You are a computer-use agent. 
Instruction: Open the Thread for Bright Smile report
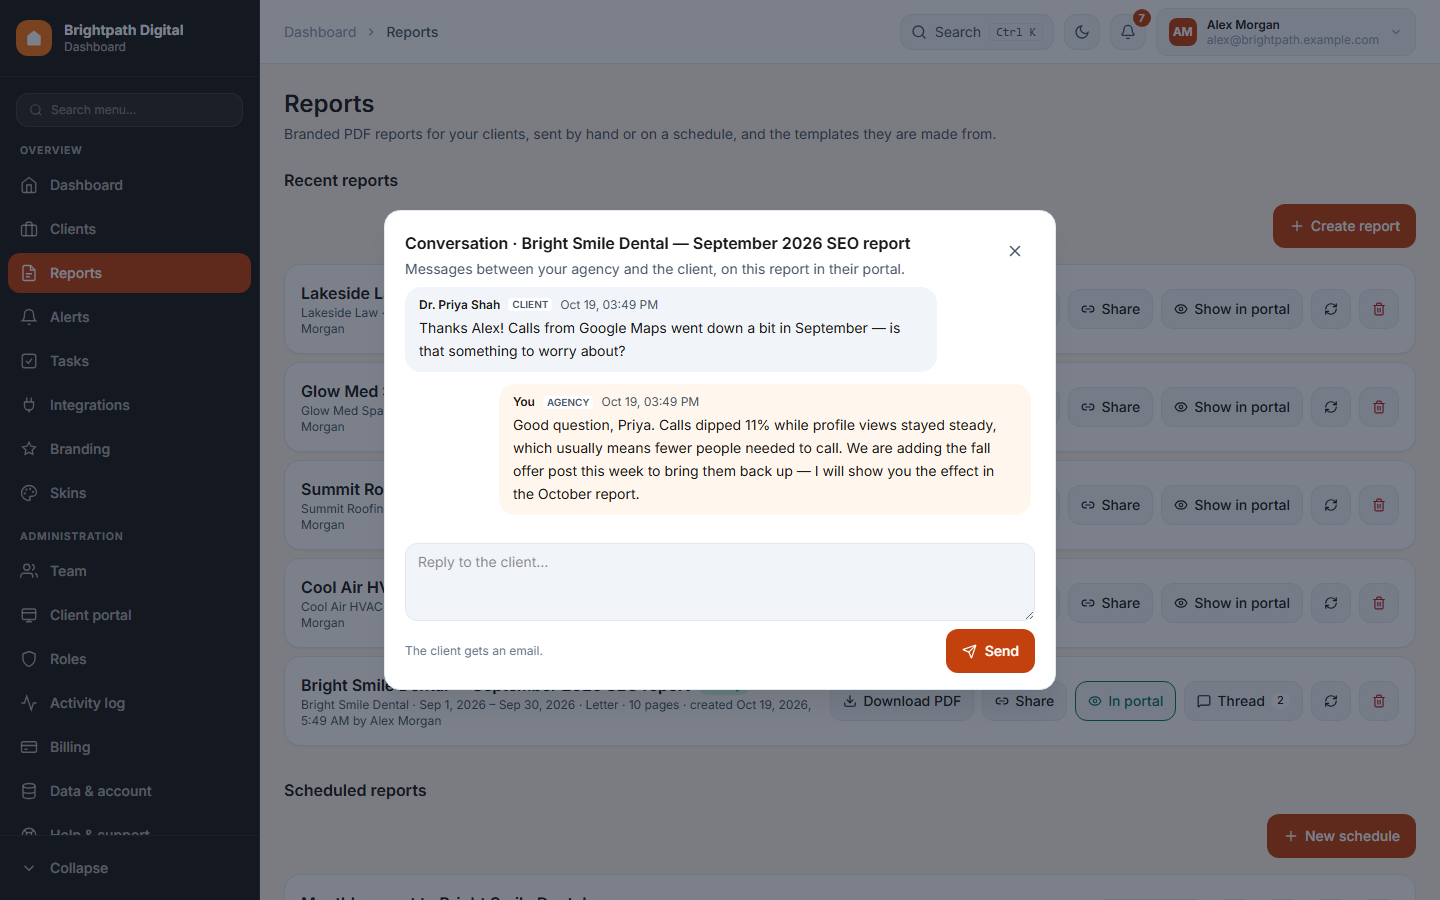[x=1243, y=701]
